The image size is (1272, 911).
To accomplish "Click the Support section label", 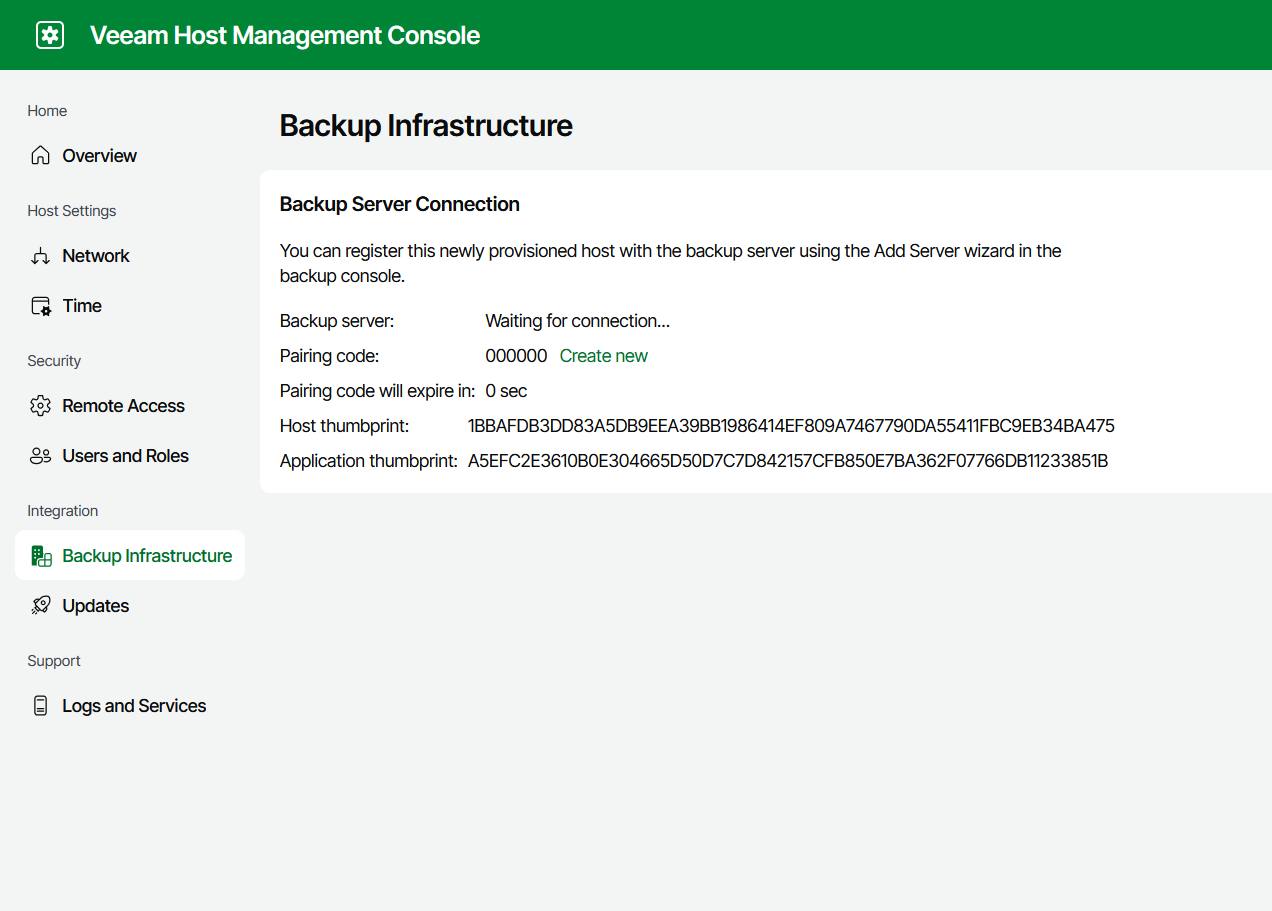I will click(x=54, y=661).
